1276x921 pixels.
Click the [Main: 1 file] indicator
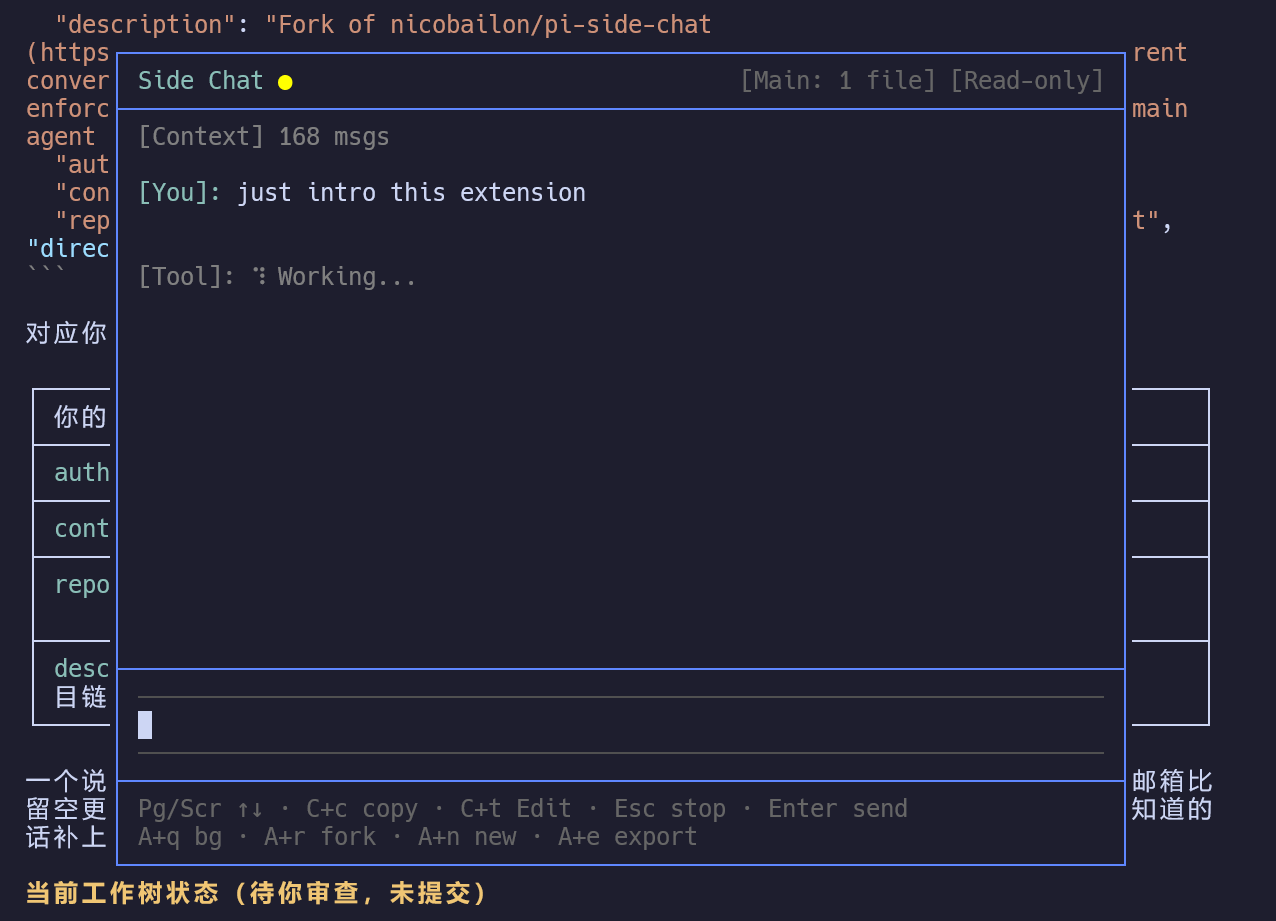pyautogui.click(x=838, y=81)
